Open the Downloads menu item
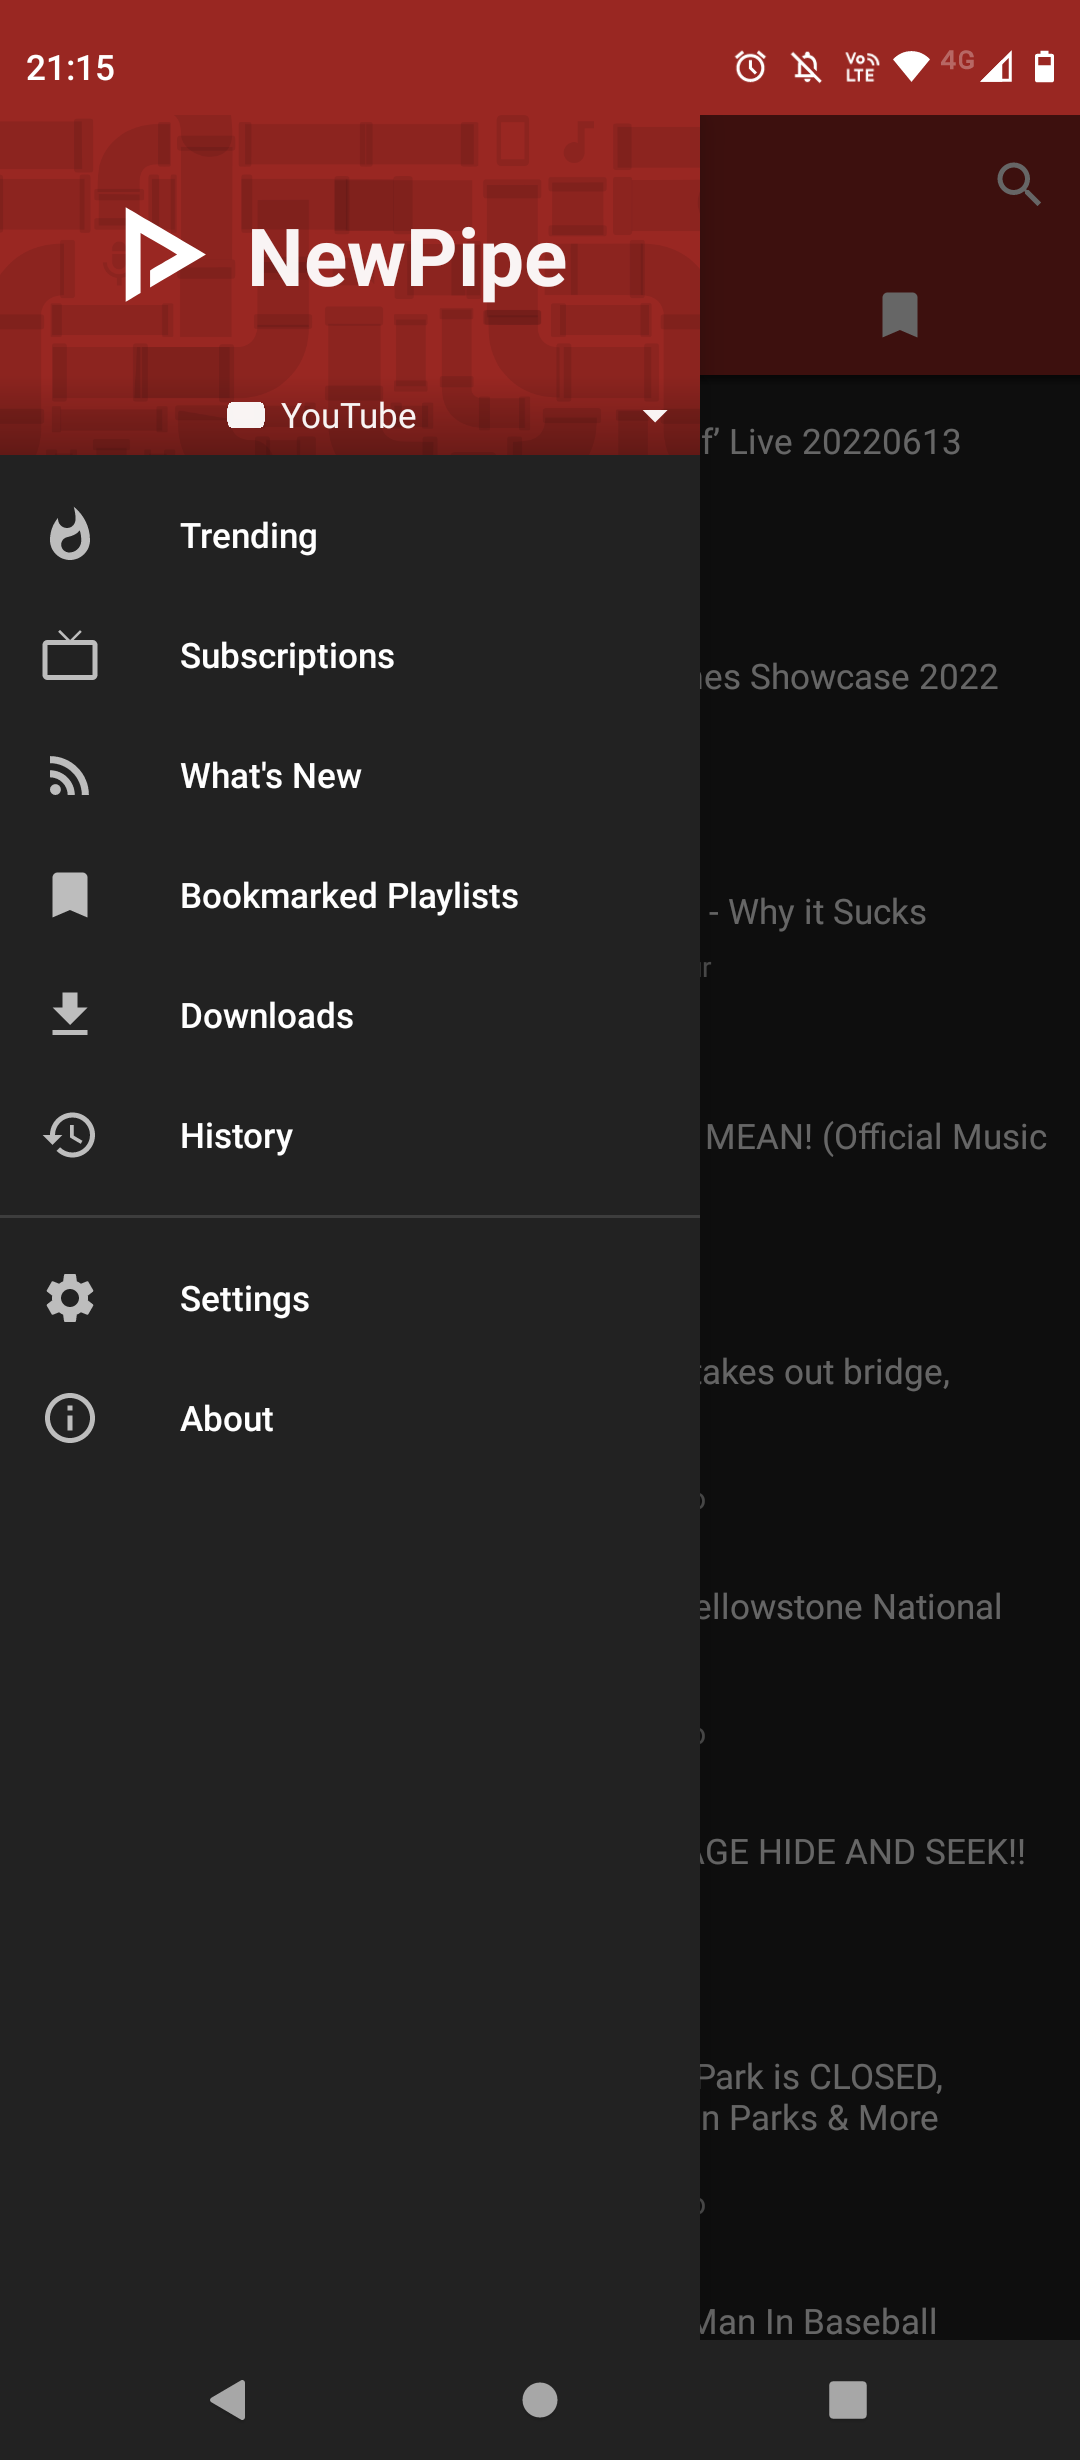 (x=350, y=1016)
